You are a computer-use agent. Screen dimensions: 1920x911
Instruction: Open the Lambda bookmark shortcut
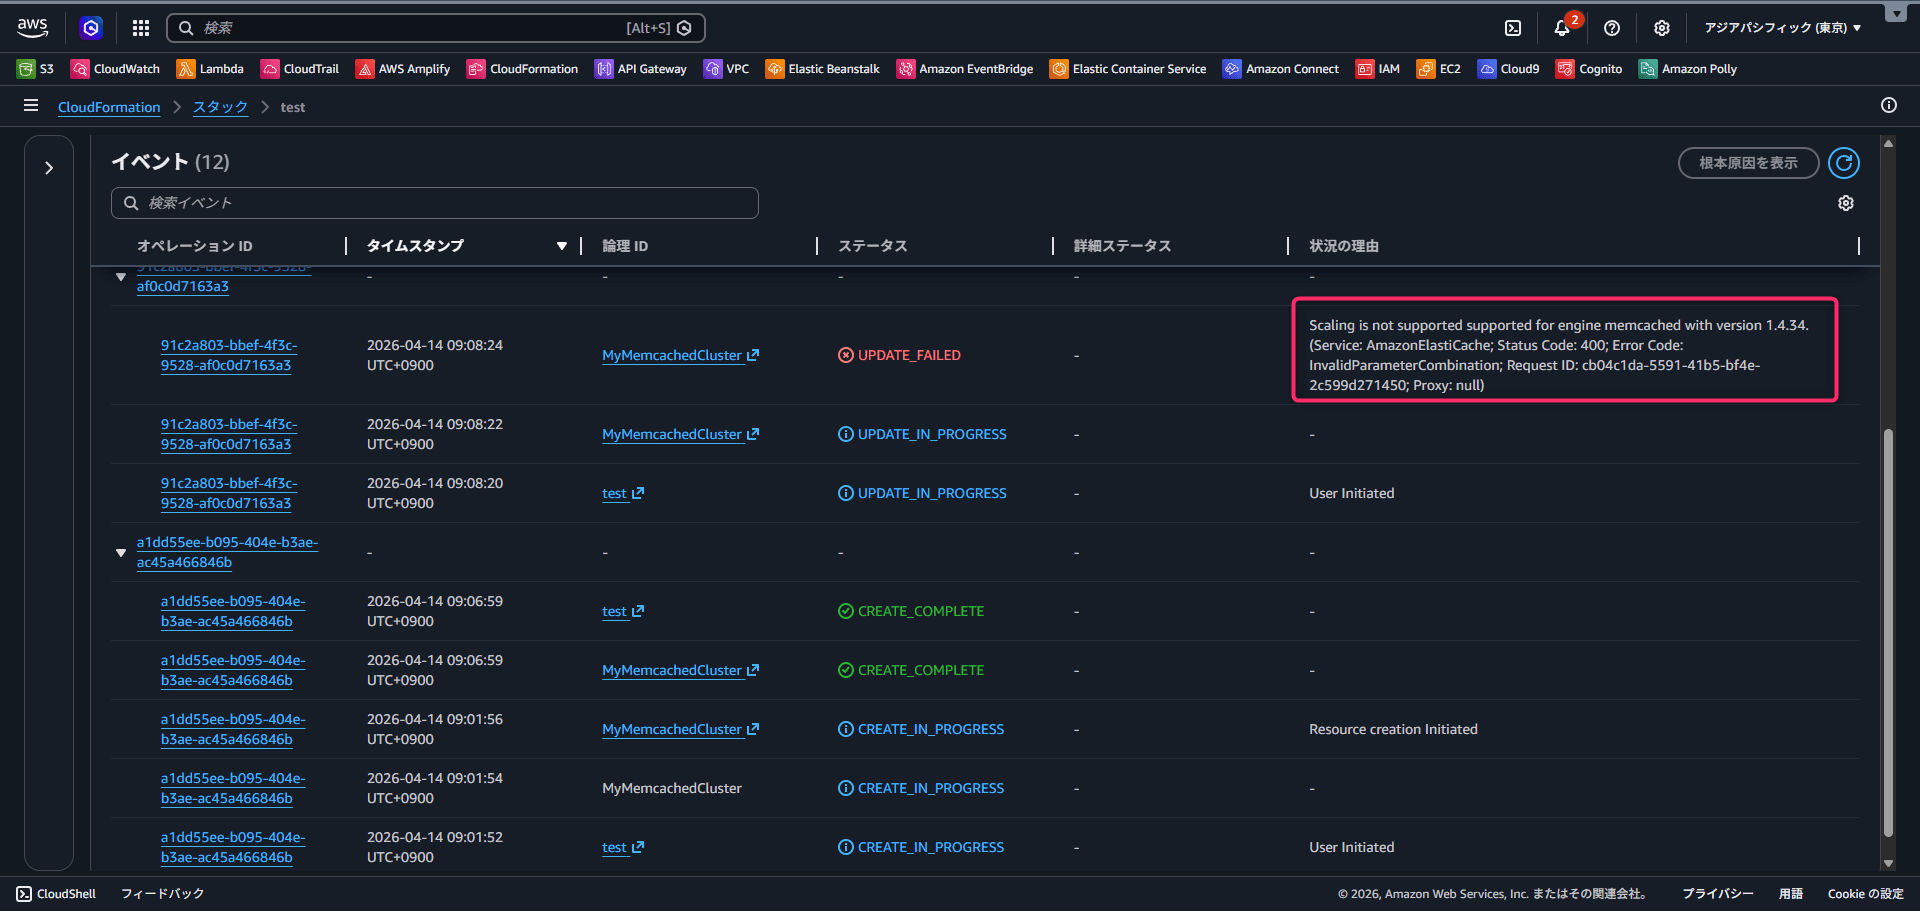pyautogui.click(x=210, y=69)
